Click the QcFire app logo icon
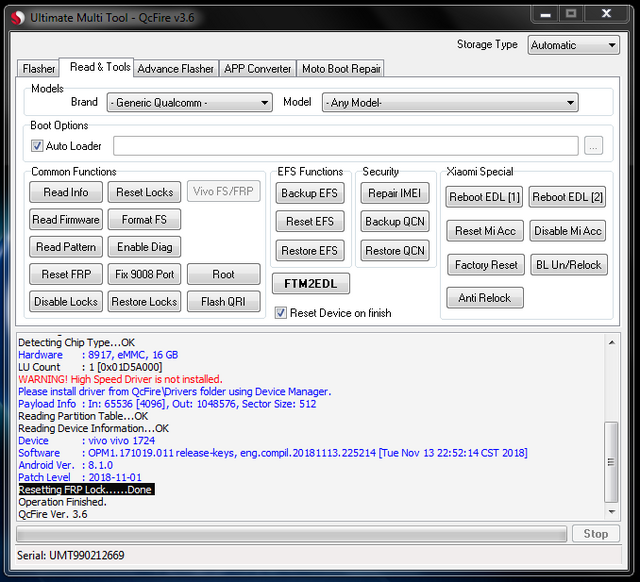This screenshot has height=582, width=640. (17, 18)
